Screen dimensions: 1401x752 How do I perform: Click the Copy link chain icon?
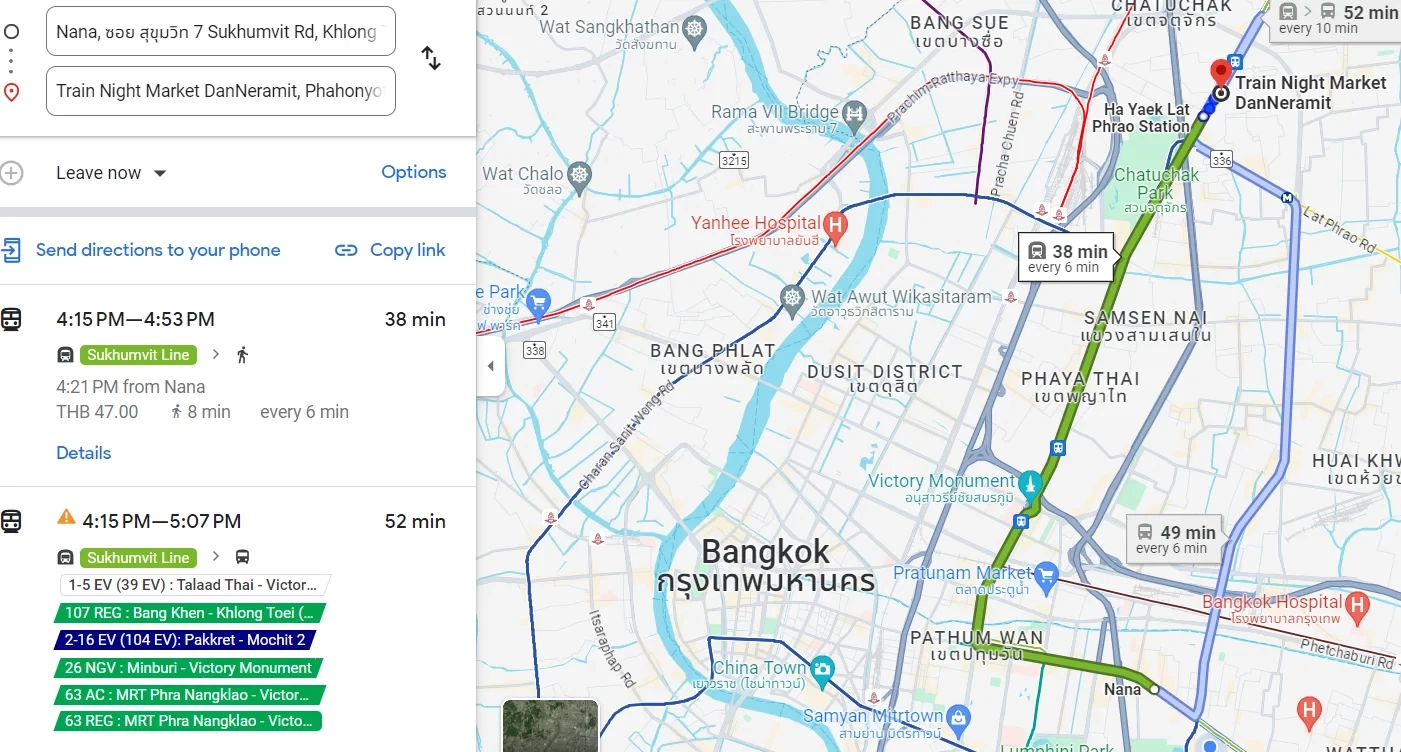[346, 250]
